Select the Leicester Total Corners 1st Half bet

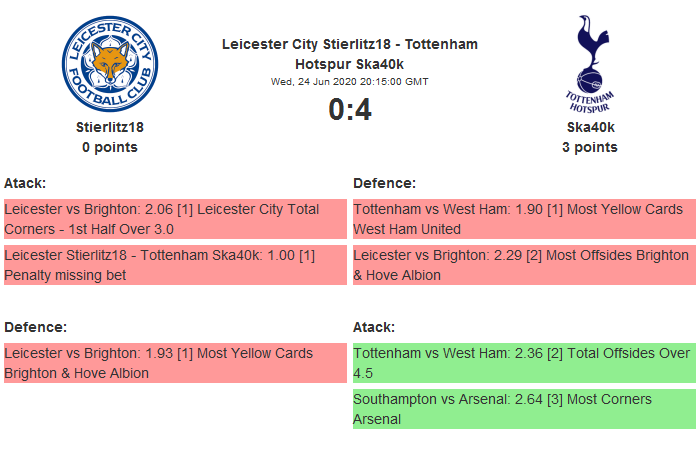(175, 219)
